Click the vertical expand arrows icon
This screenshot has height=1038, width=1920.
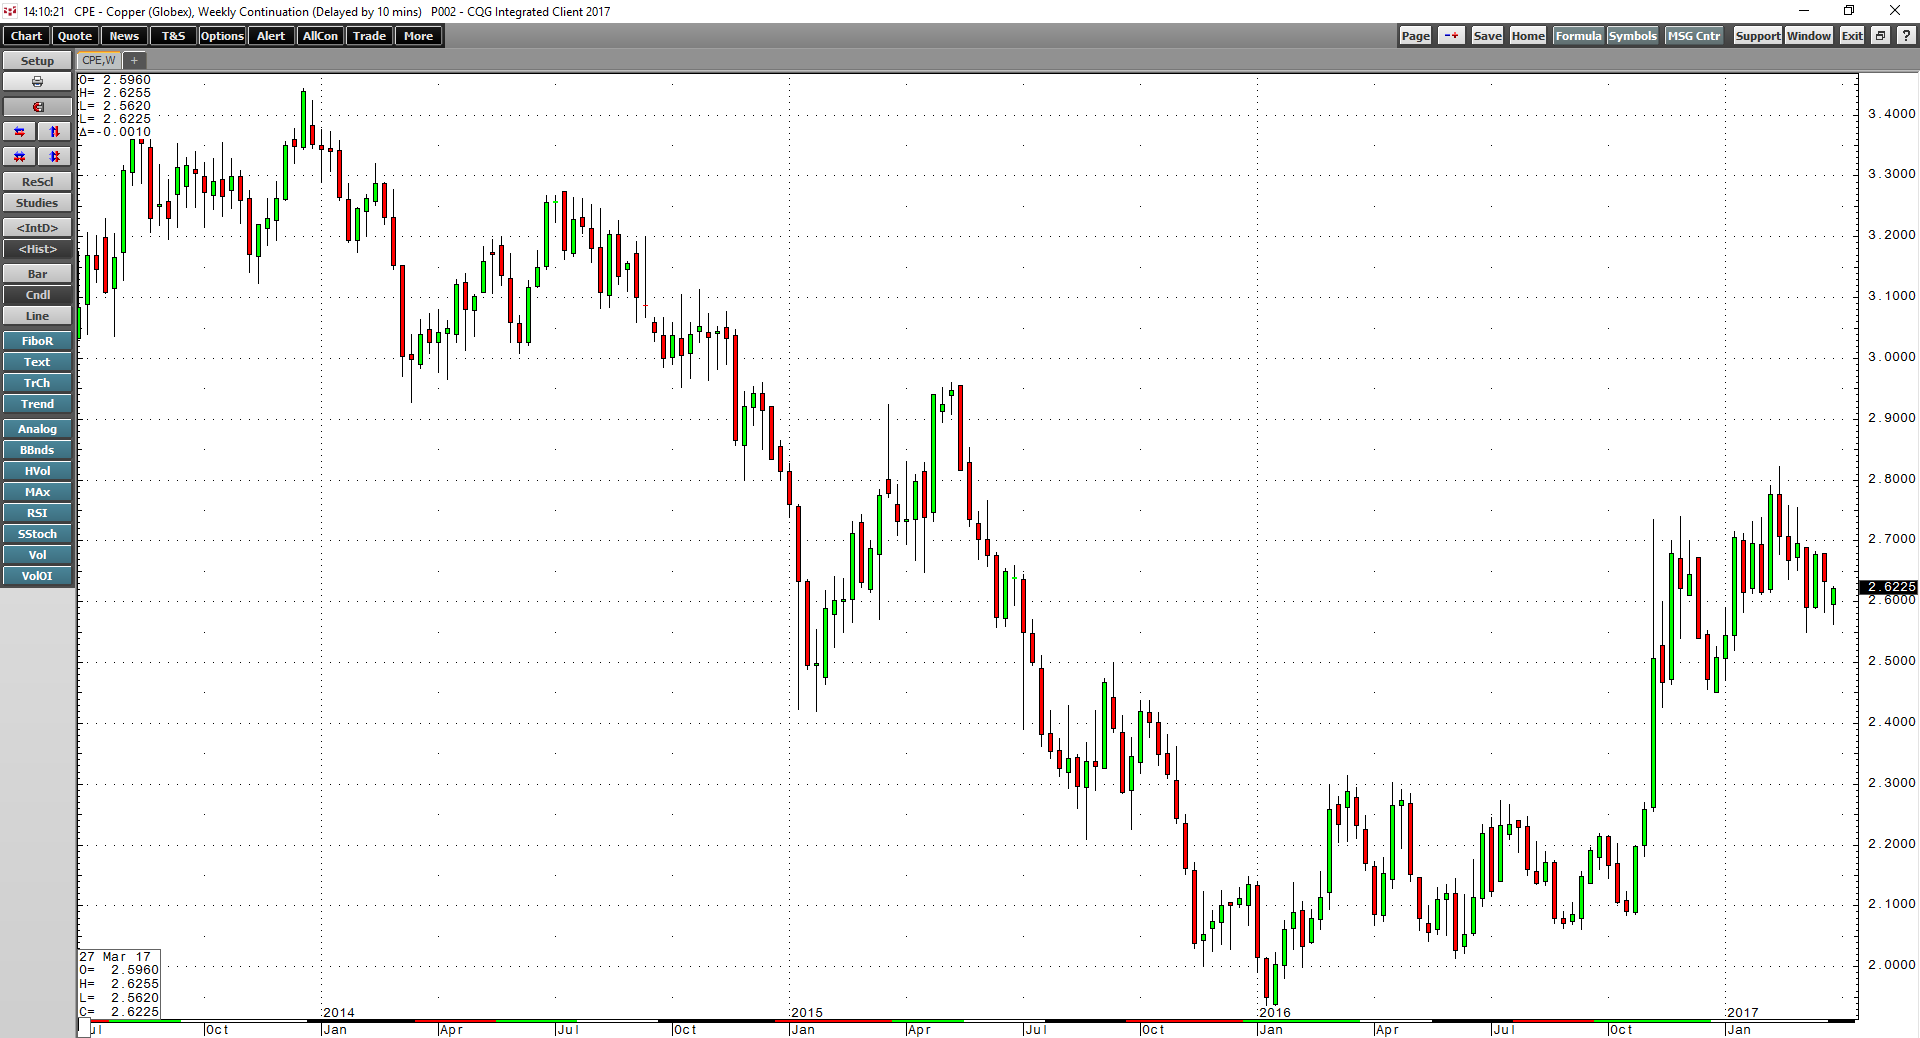click(x=55, y=132)
